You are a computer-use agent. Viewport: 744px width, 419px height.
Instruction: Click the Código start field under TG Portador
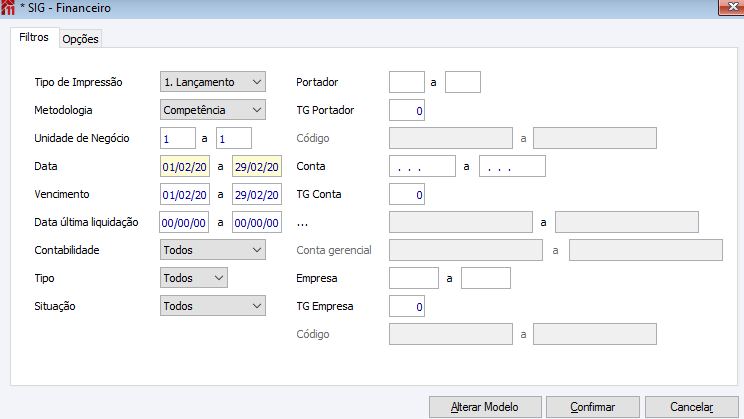pyautogui.click(x=451, y=138)
